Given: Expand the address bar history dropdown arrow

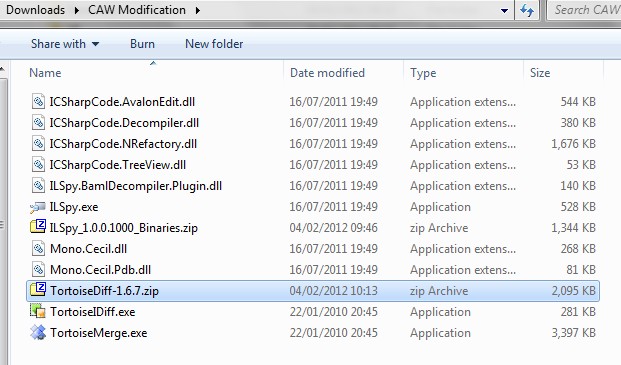Looking at the screenshot, I should point(504,10).
